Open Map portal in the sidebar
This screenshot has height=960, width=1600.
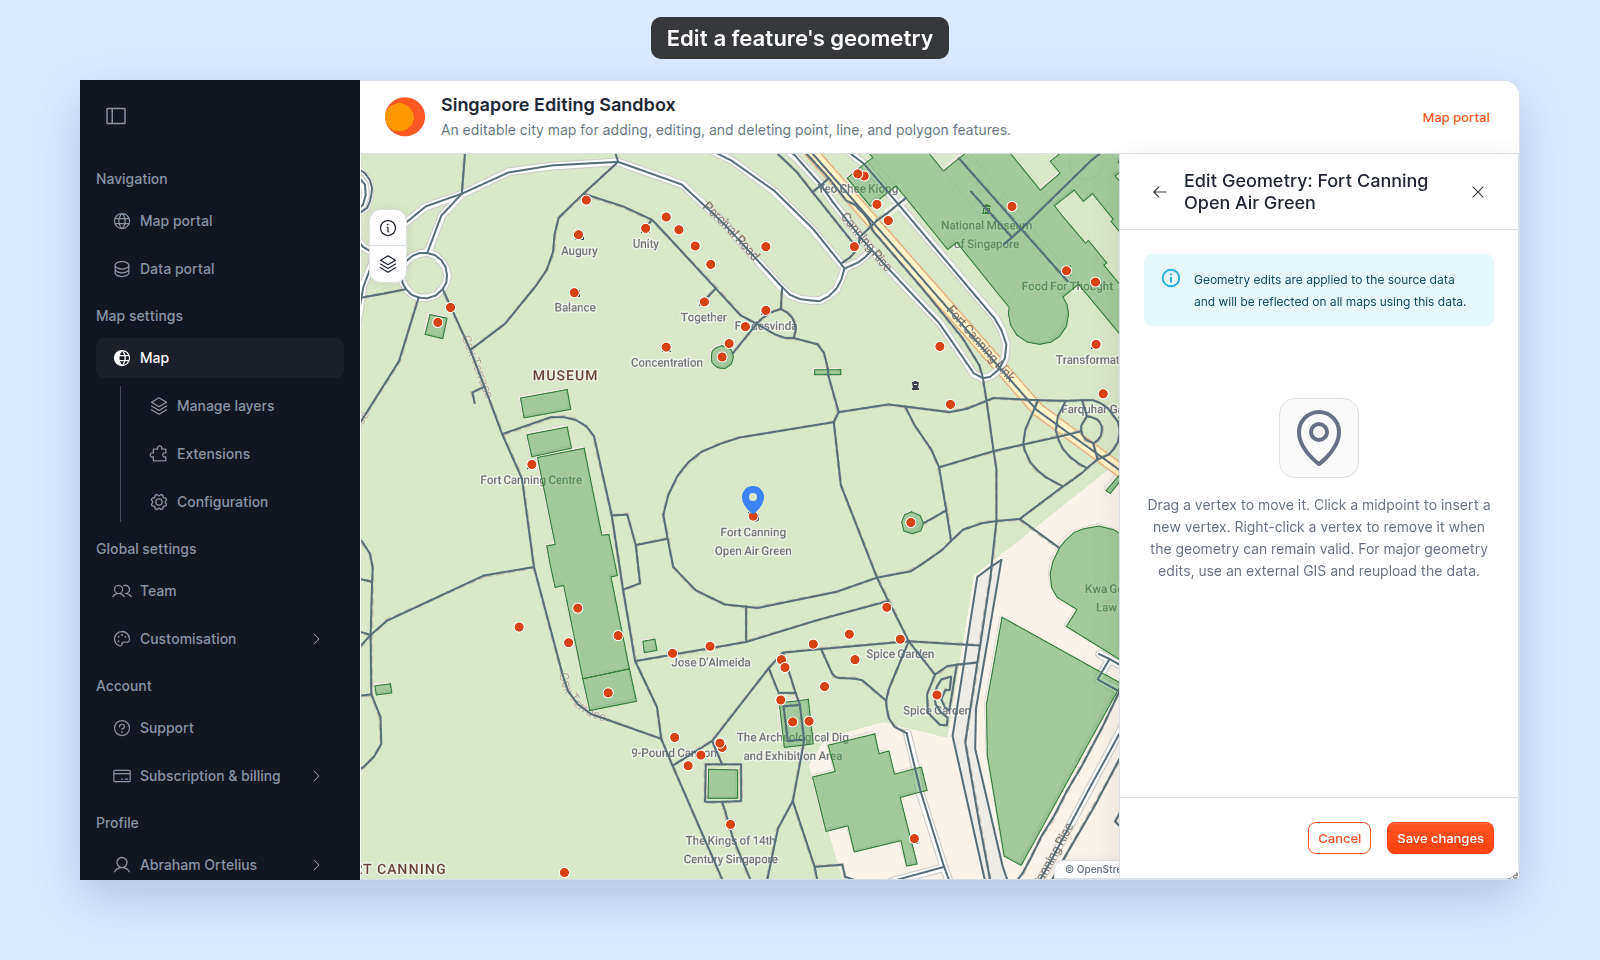tap(220, 221)
